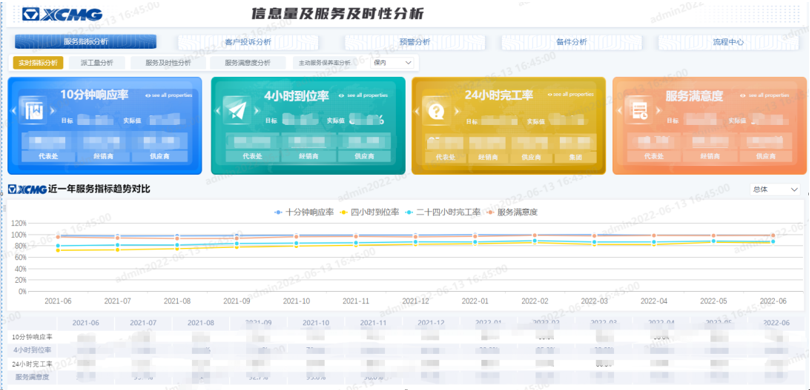The image size is (810, 390).
Task: Click 代表处 on 服务满意度 card
Action: coord(653,157)
